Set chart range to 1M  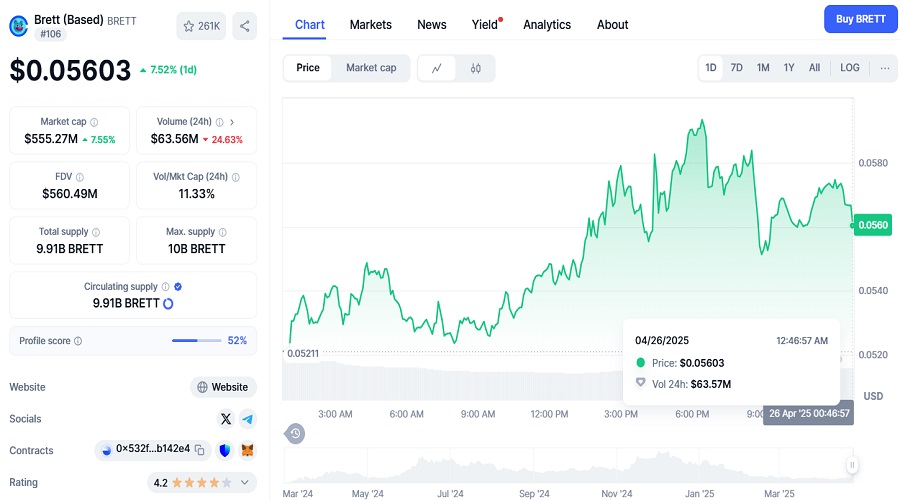pos(763,68)
